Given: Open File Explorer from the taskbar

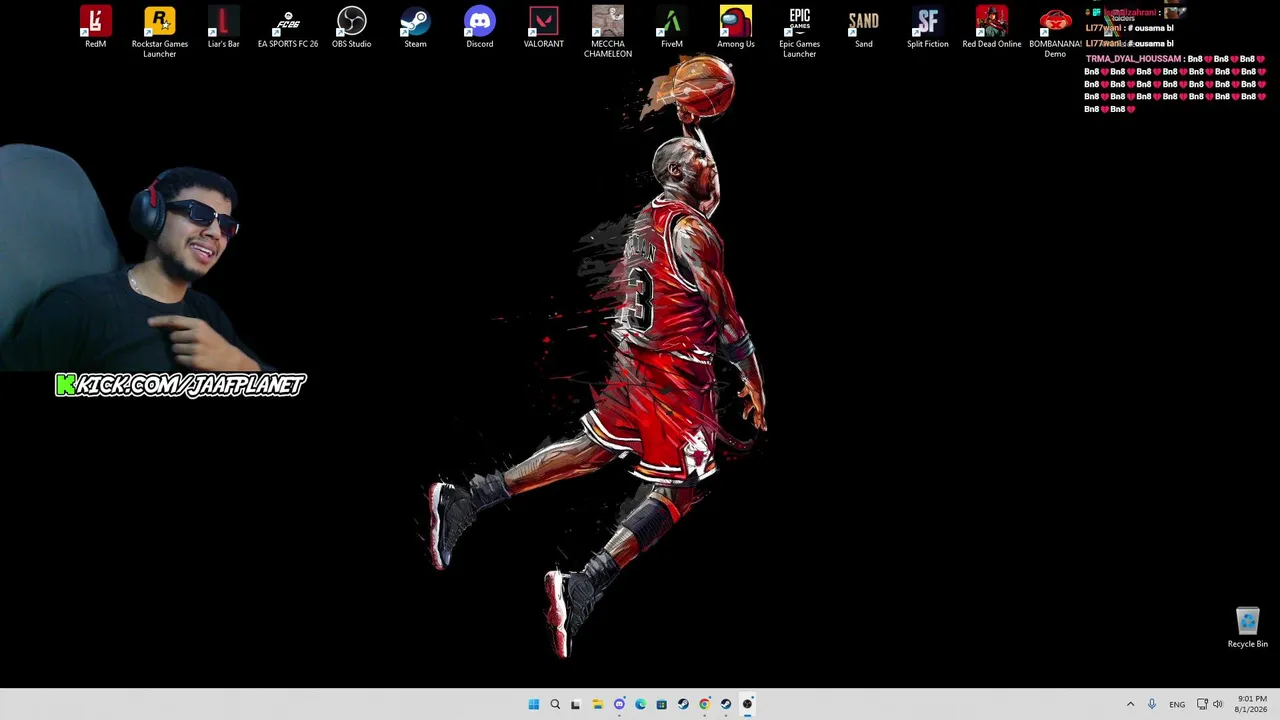Looking at the screenshot, I should click(598, 704).
